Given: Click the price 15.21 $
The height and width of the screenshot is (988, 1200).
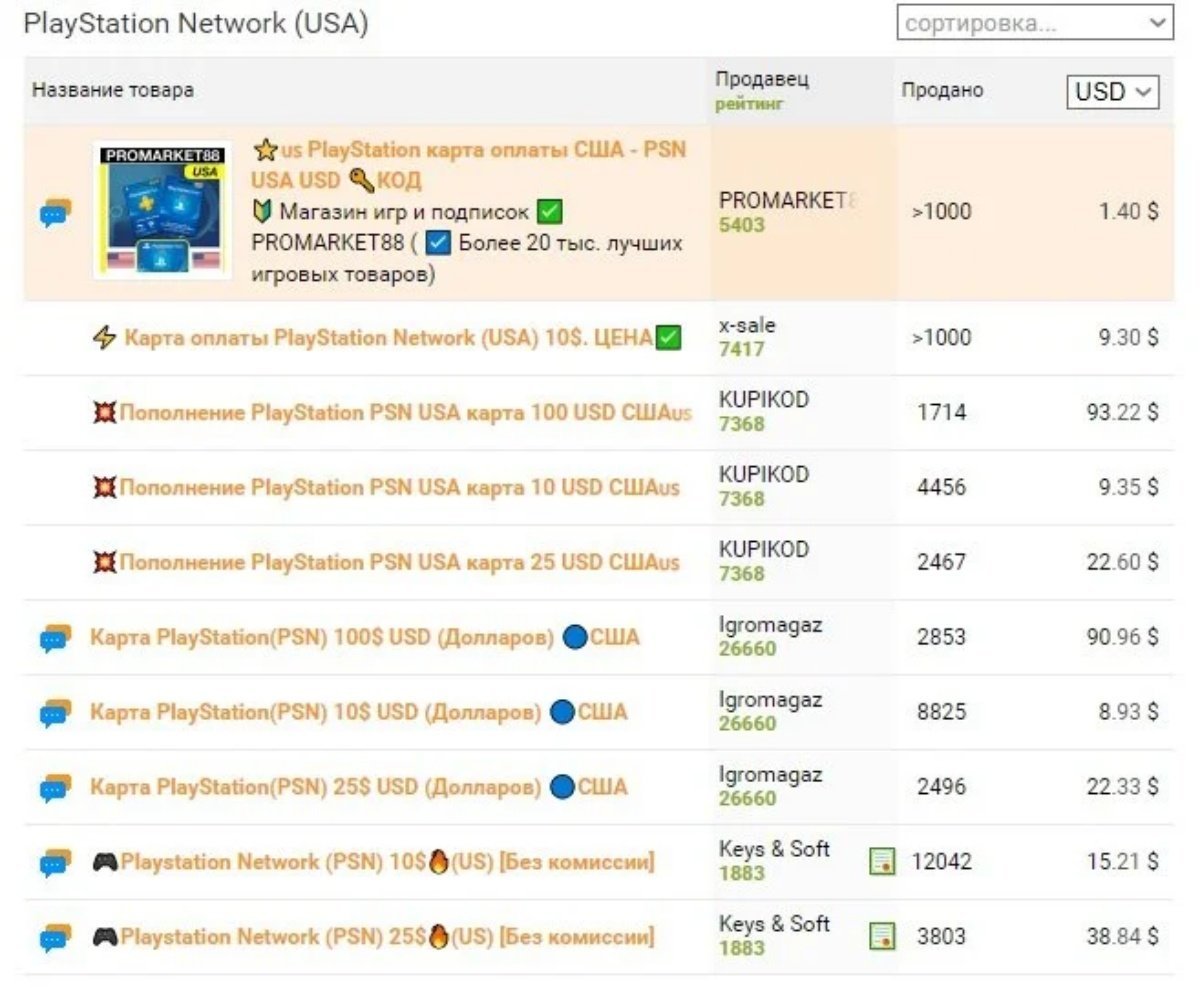Looking at the screenshot, I should 1123,861.
